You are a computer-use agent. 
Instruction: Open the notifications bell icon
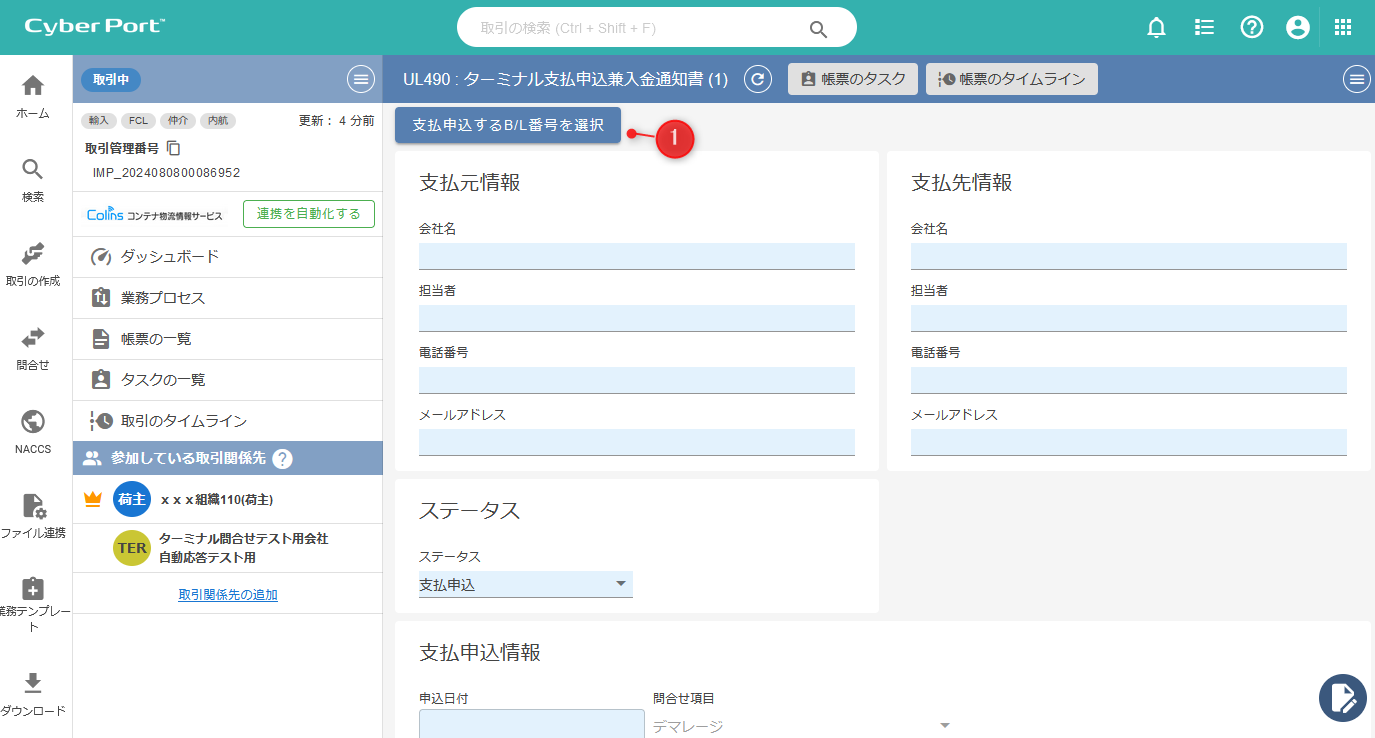click(x=1156, y=28)
